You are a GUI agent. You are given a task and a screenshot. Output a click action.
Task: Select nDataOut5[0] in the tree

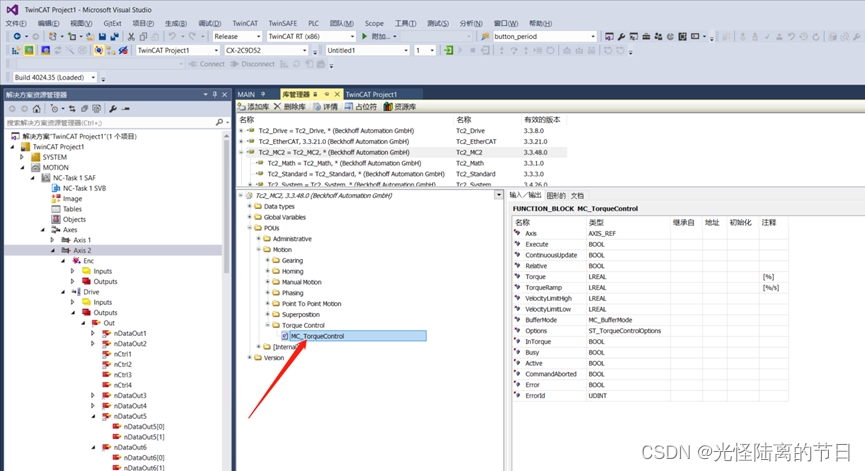[x=143, y=426]
